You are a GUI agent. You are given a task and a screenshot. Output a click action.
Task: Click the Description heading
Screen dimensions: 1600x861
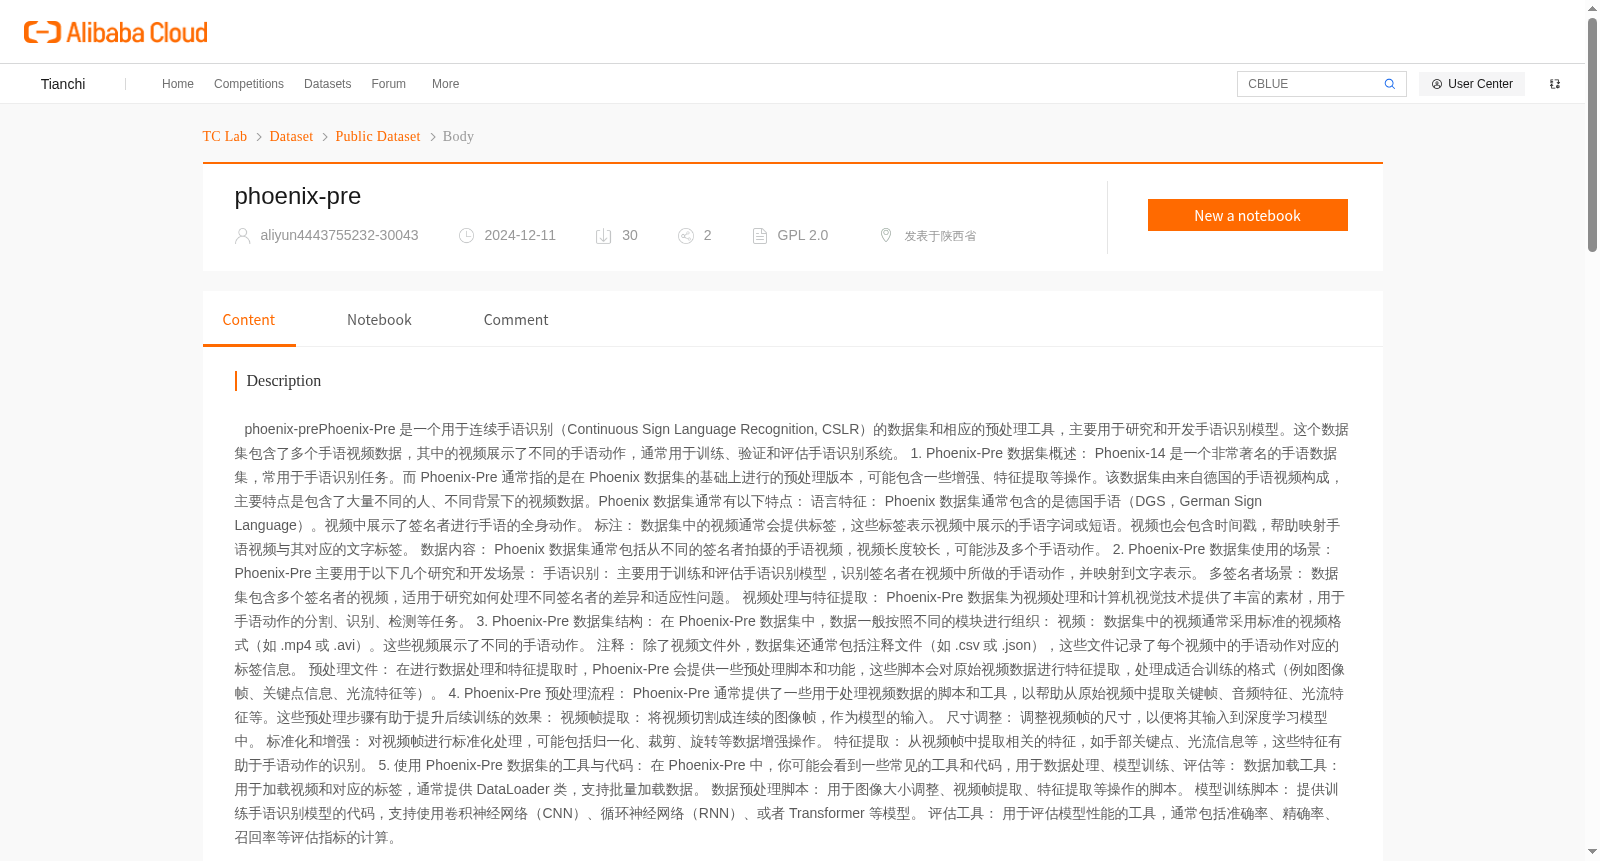coord(284,381)
